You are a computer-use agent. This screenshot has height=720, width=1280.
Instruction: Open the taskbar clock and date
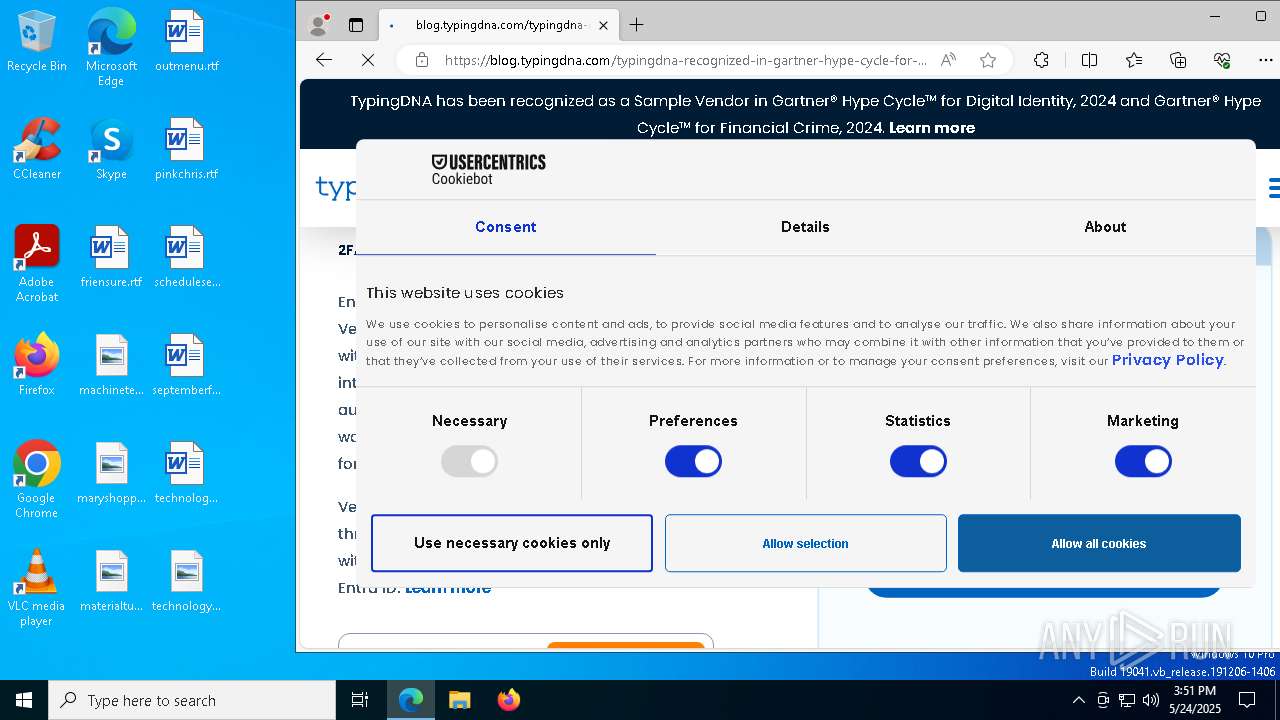1194,700
